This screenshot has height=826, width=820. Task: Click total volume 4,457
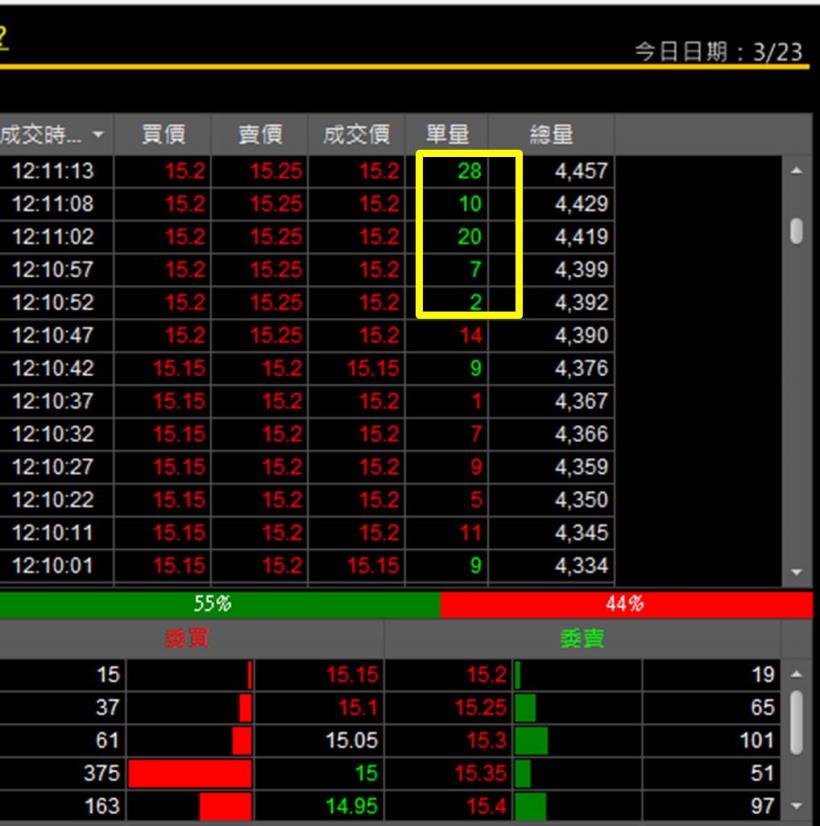[581, 171]
